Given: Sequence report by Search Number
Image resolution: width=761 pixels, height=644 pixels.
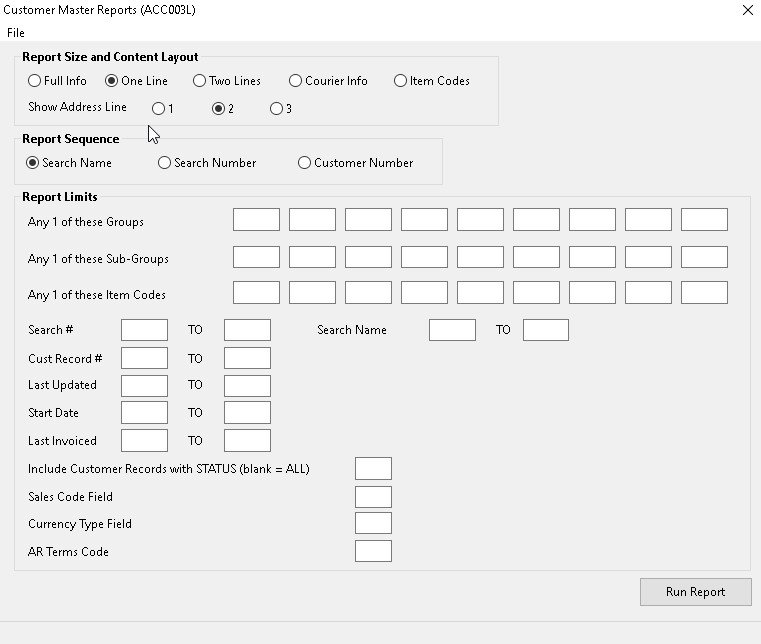Looking at the screenshot, I should coord(207,163).
